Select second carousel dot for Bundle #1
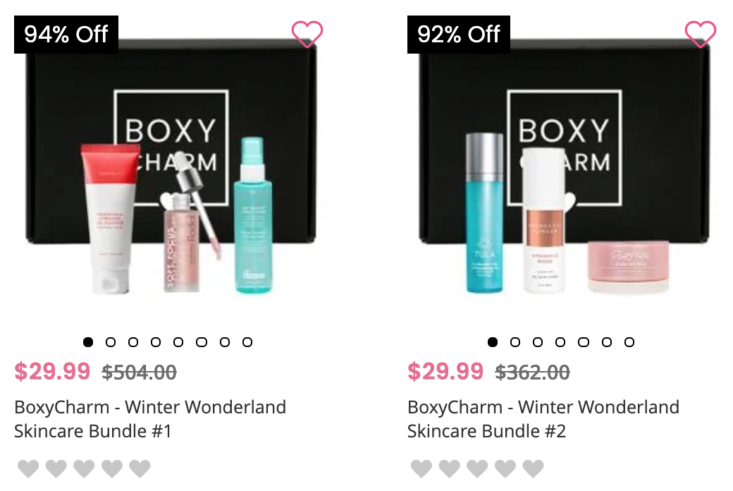Image resolution: width=733 pixels, height=491 pixels. [110, 342]
